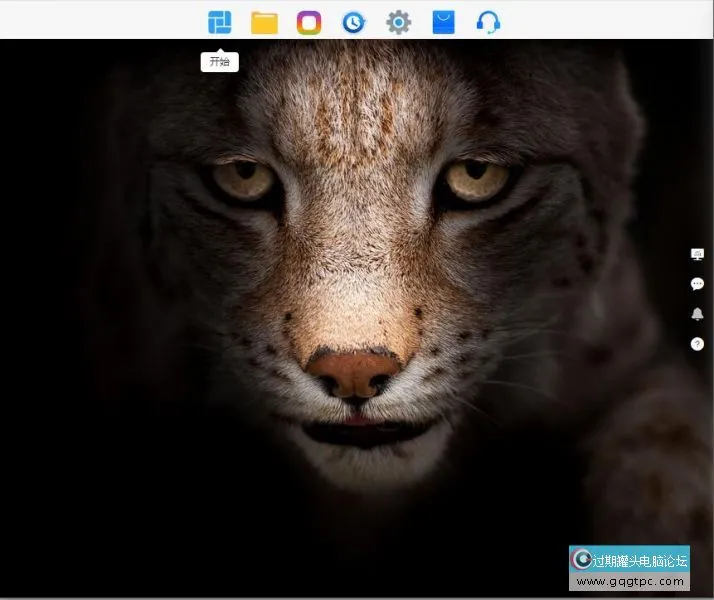The image size is (714, 600).
Task: Open the headset customer support app
Action: 488,22
